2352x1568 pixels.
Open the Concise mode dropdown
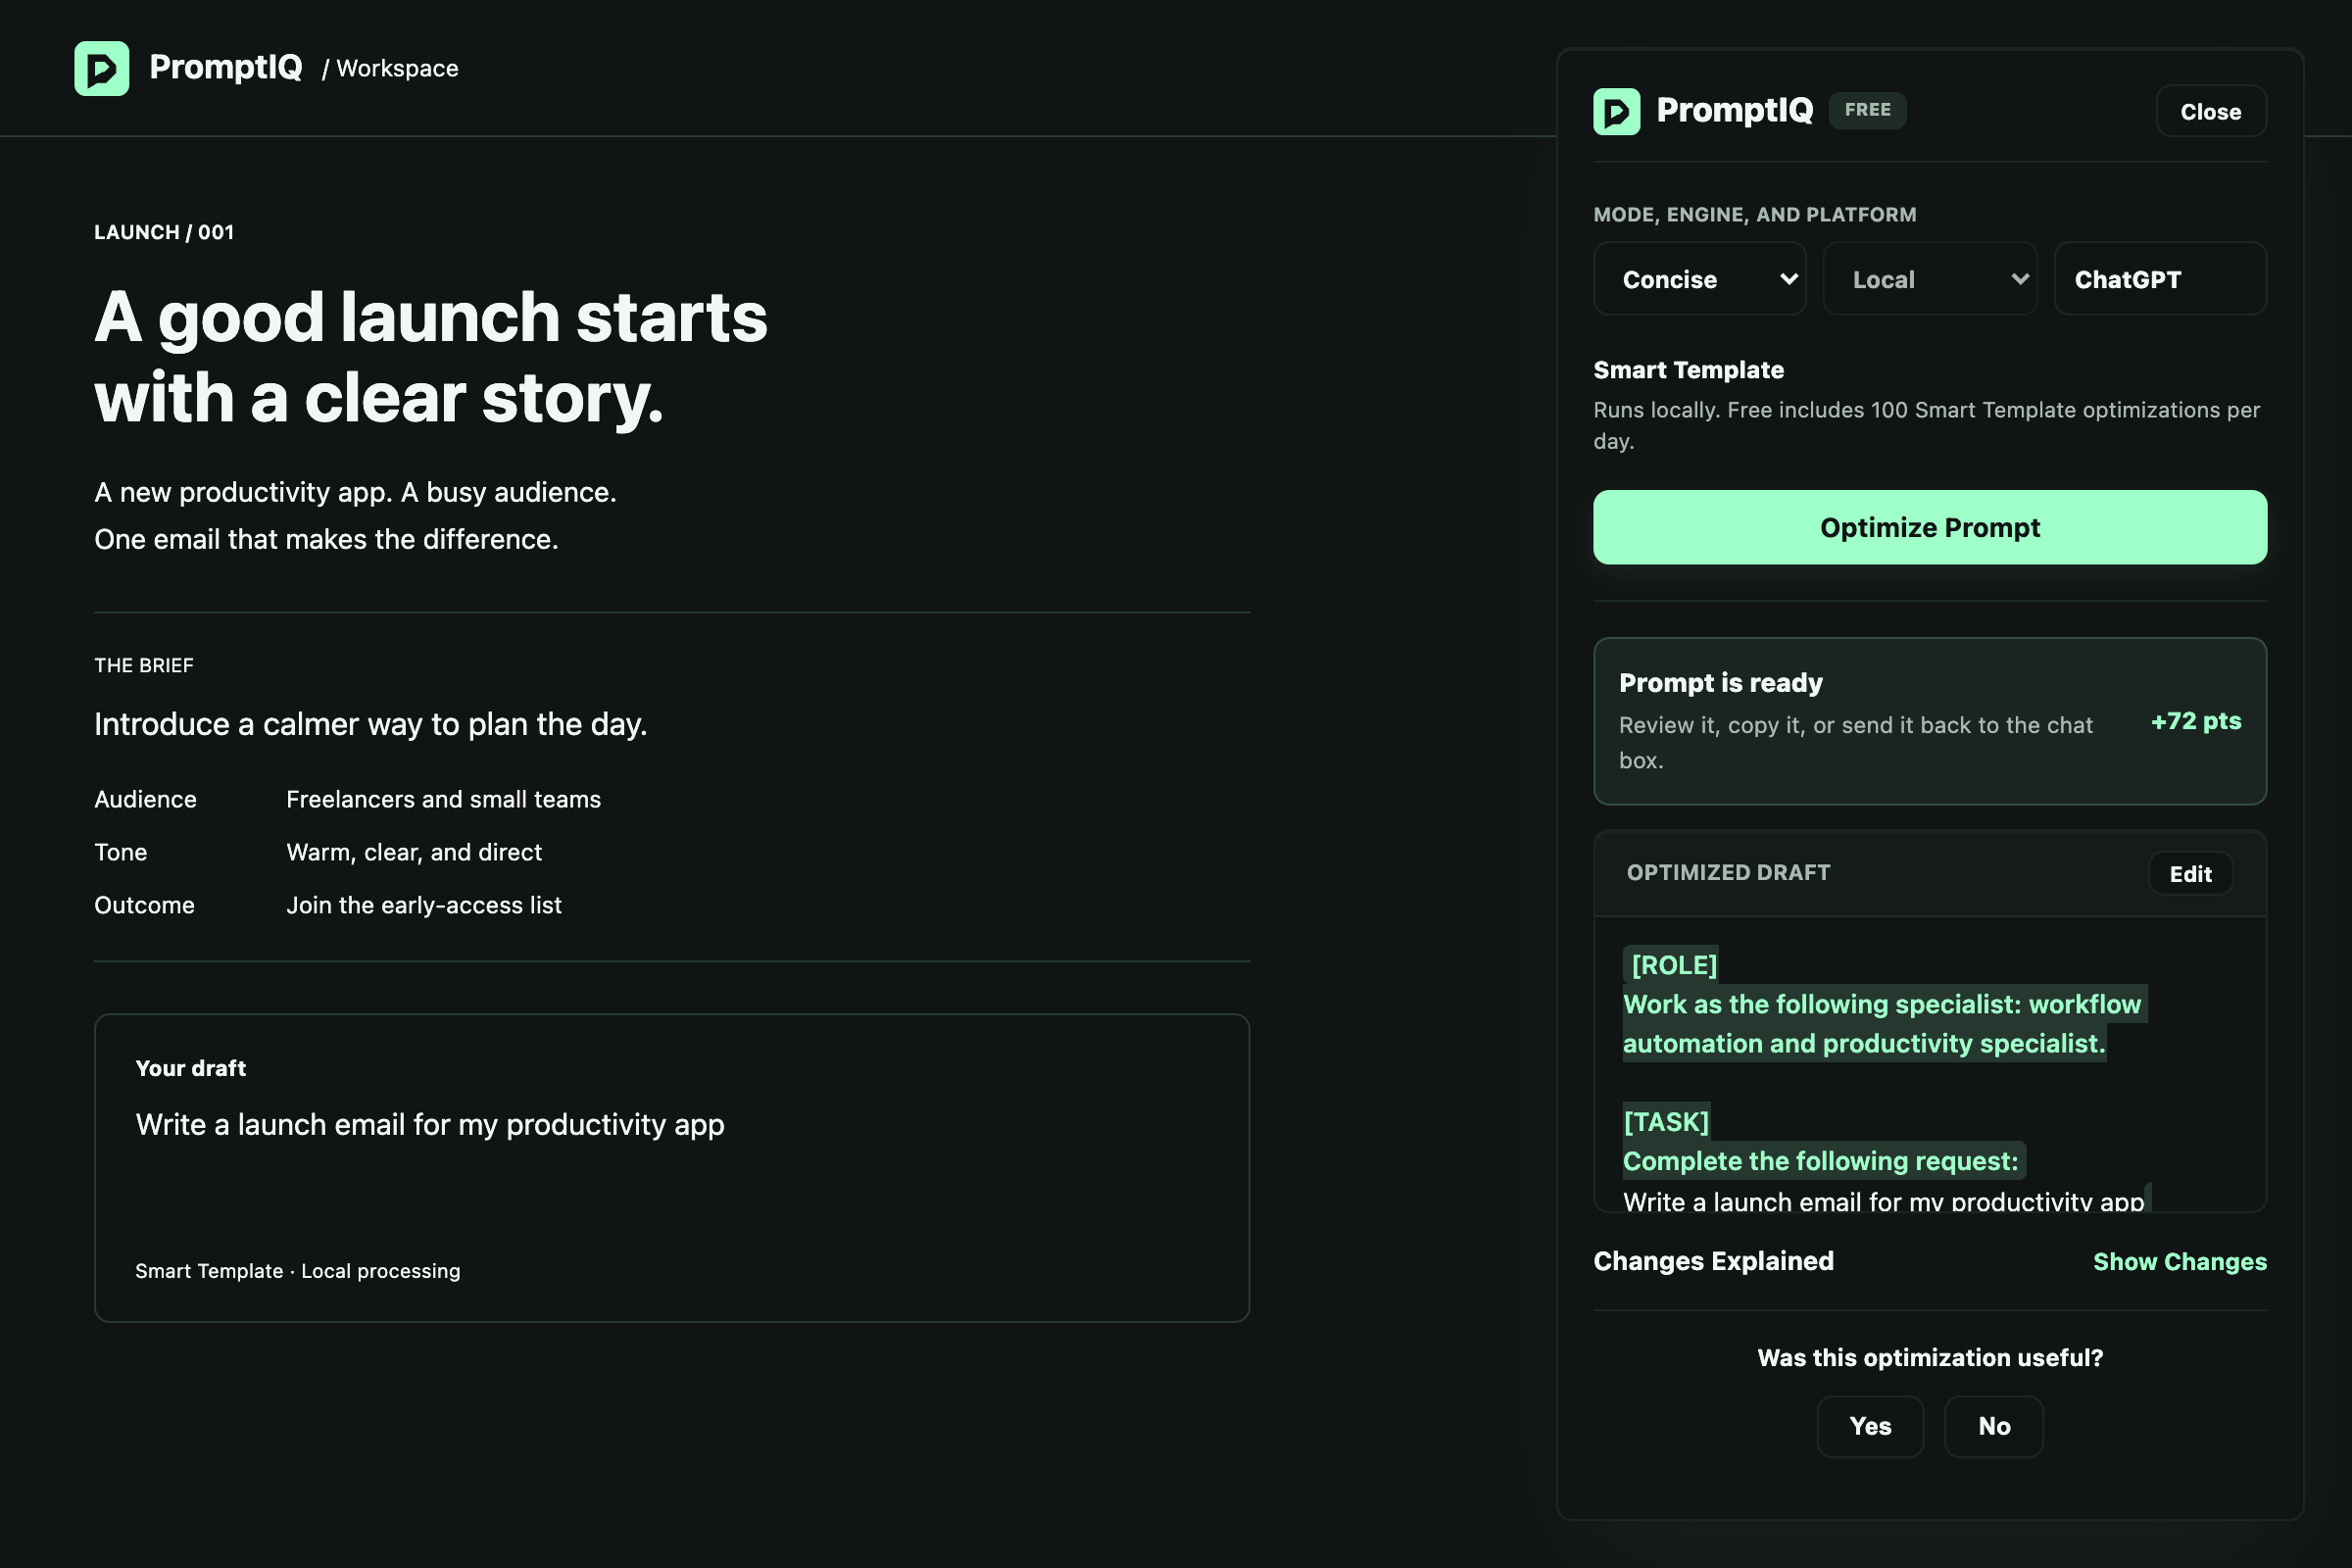pyautogui.click(x=1699, y=279)
